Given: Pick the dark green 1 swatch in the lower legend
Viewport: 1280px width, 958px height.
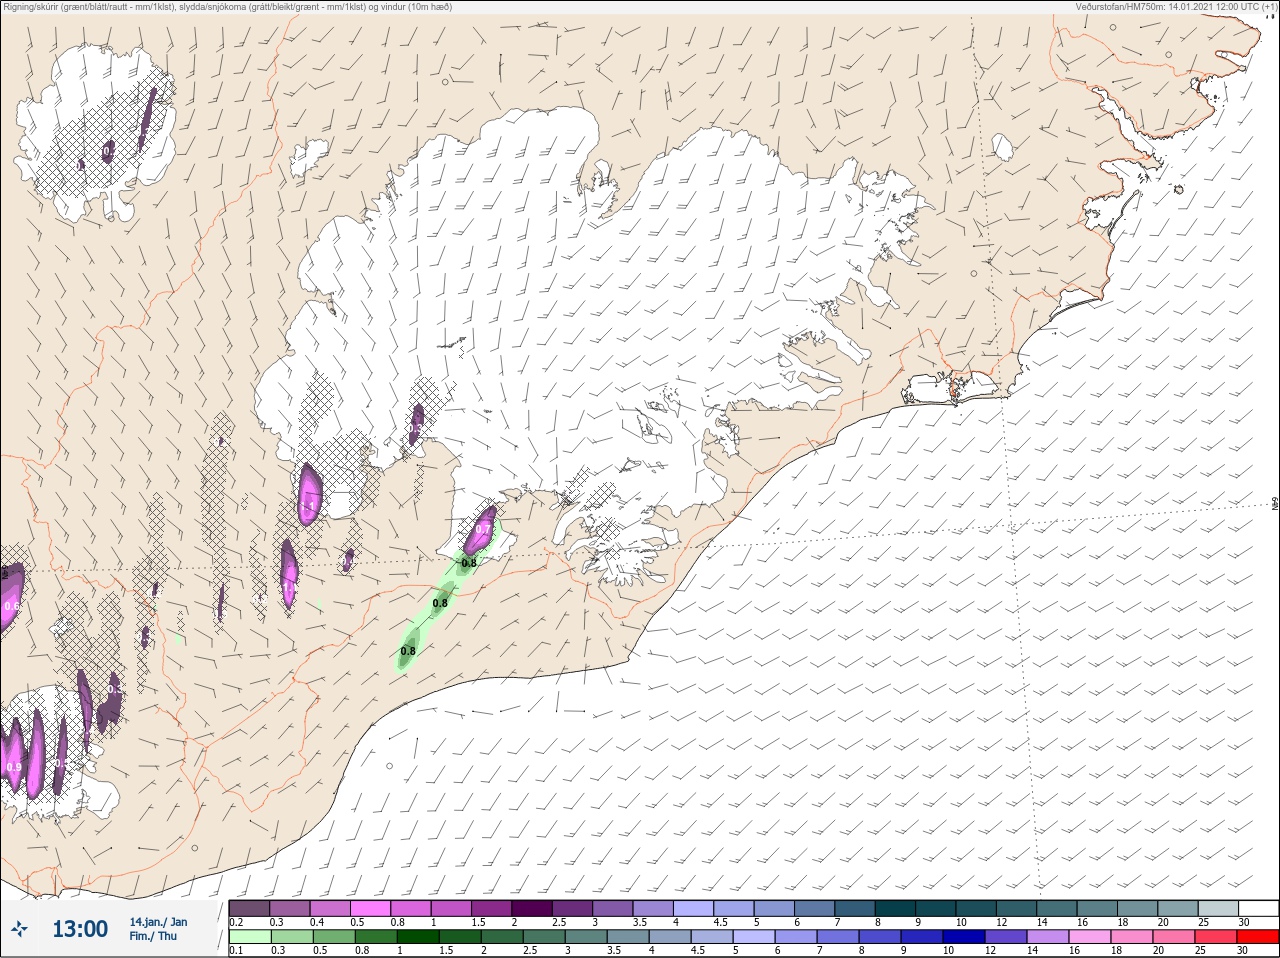Looking at the screenshot, I should (417, 938).
